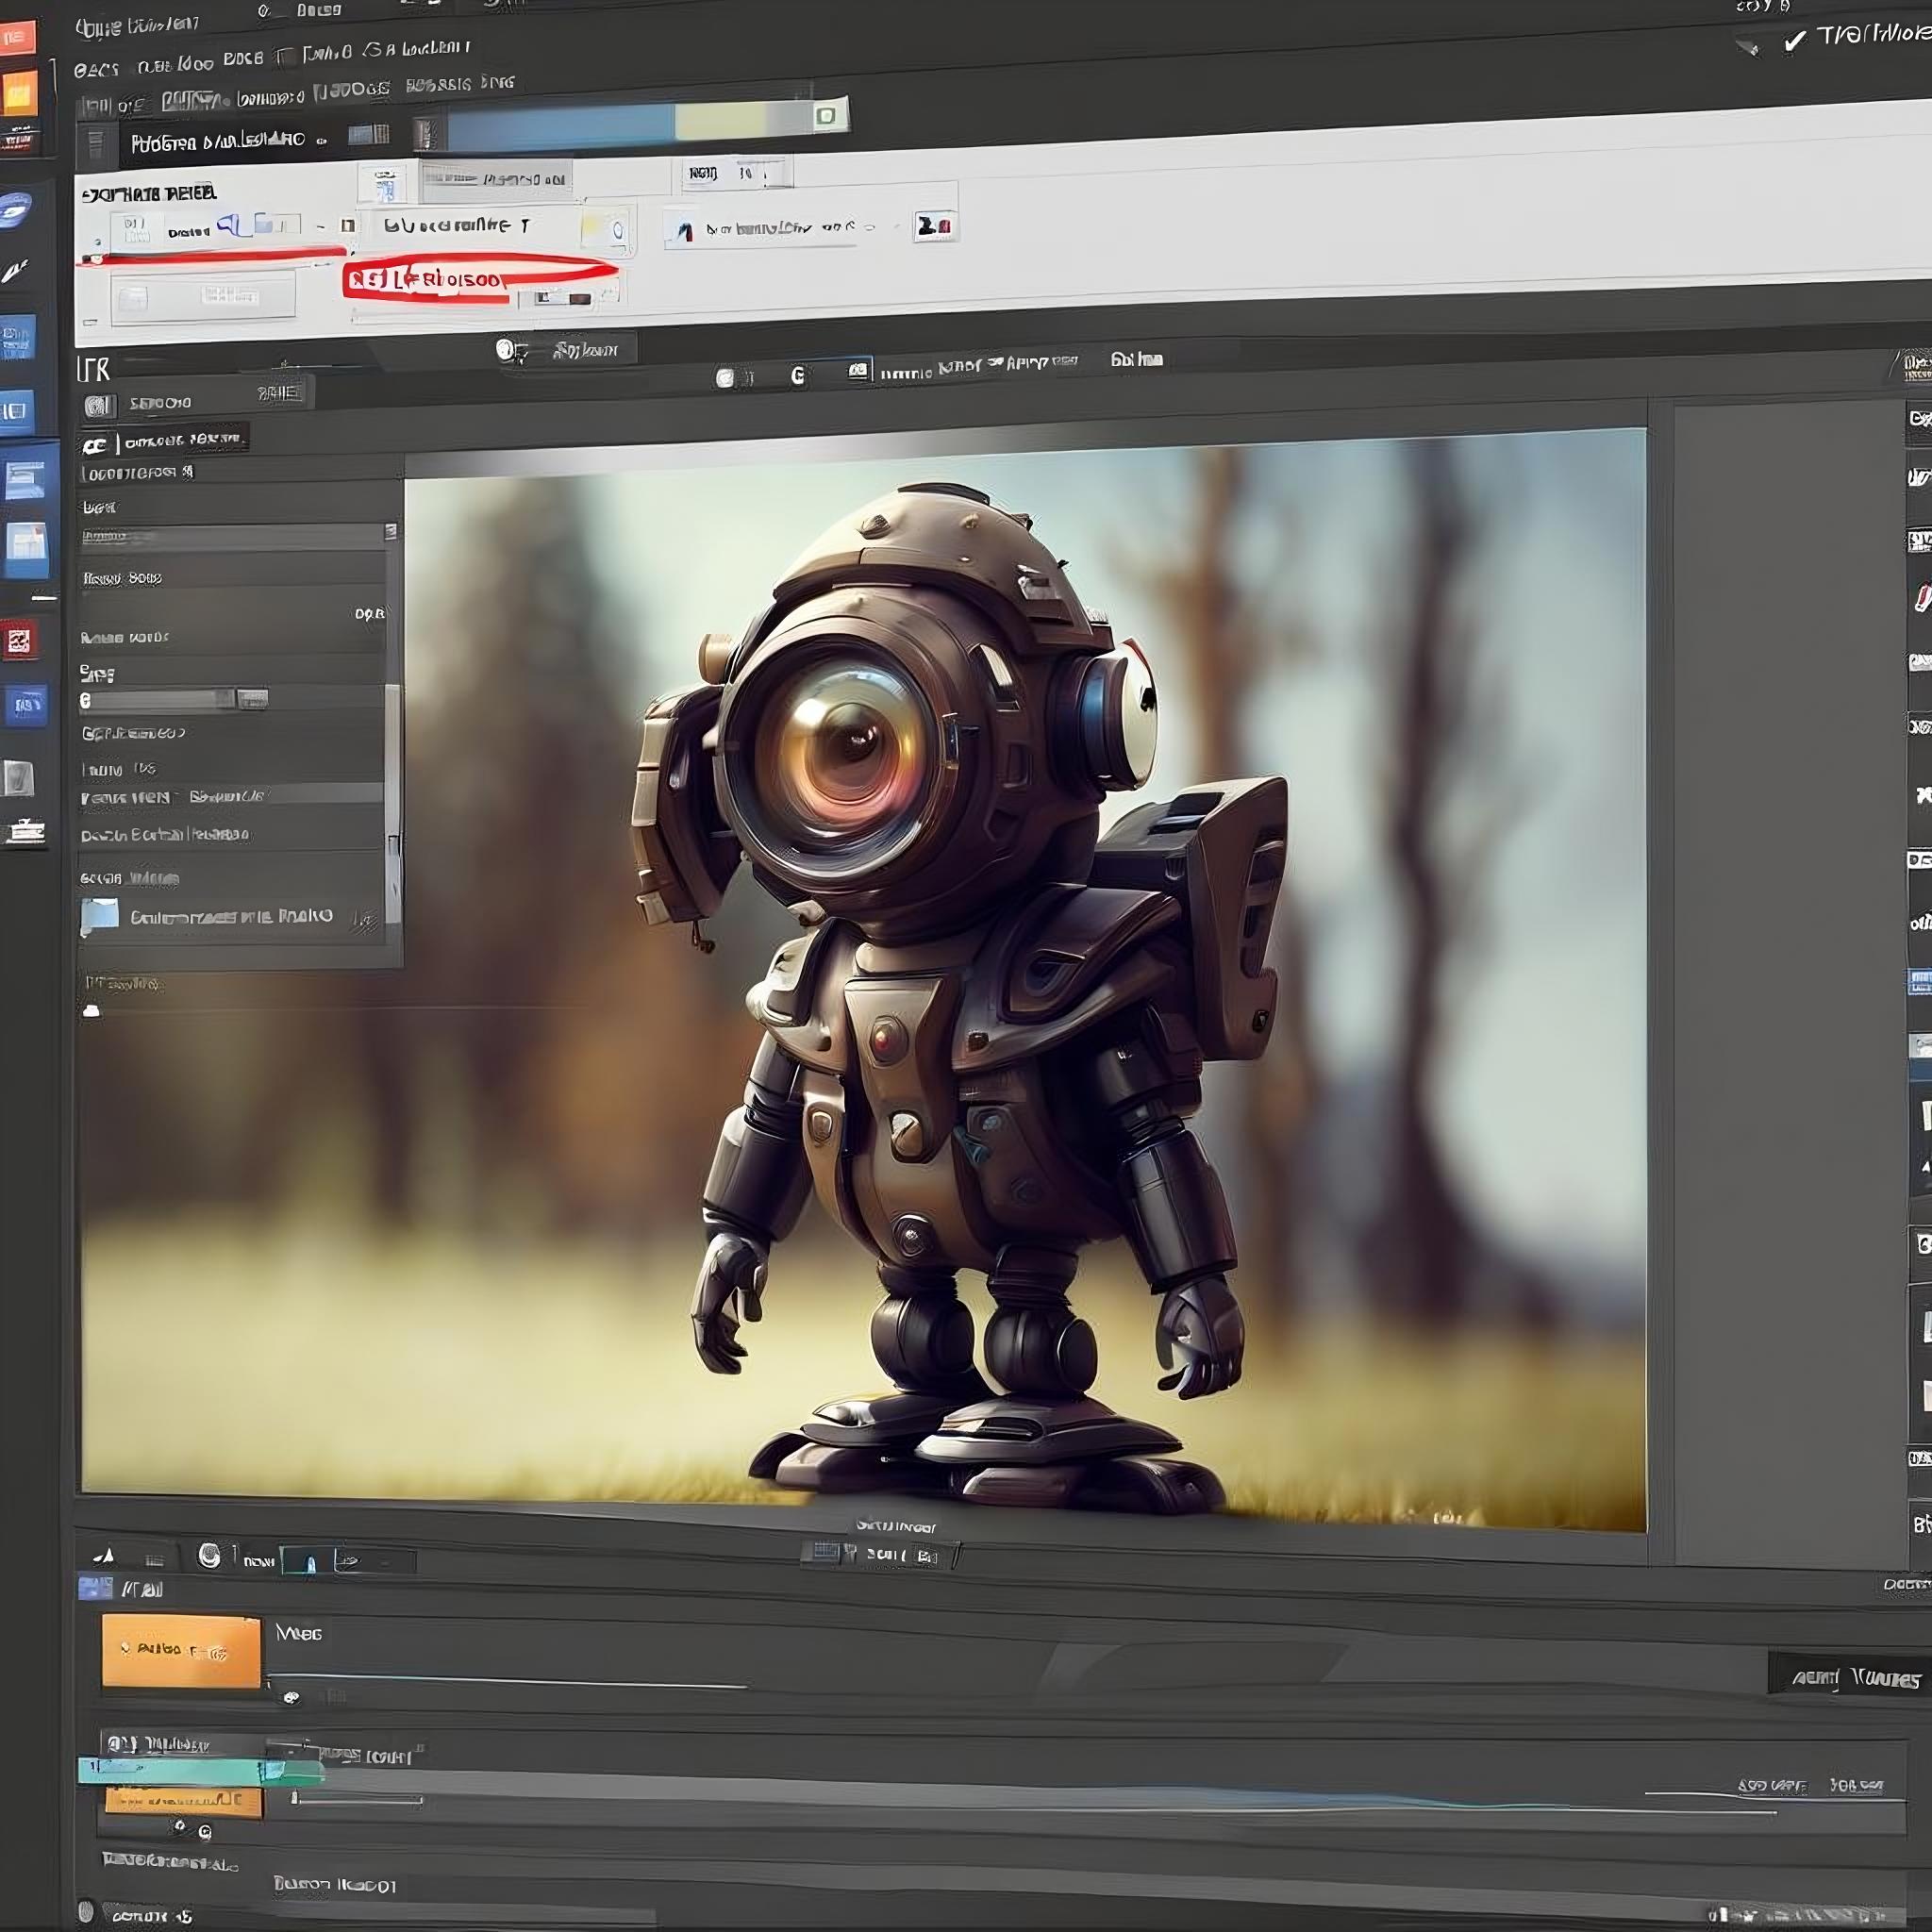Toggle the green square box on color bar

coord(826,116)
